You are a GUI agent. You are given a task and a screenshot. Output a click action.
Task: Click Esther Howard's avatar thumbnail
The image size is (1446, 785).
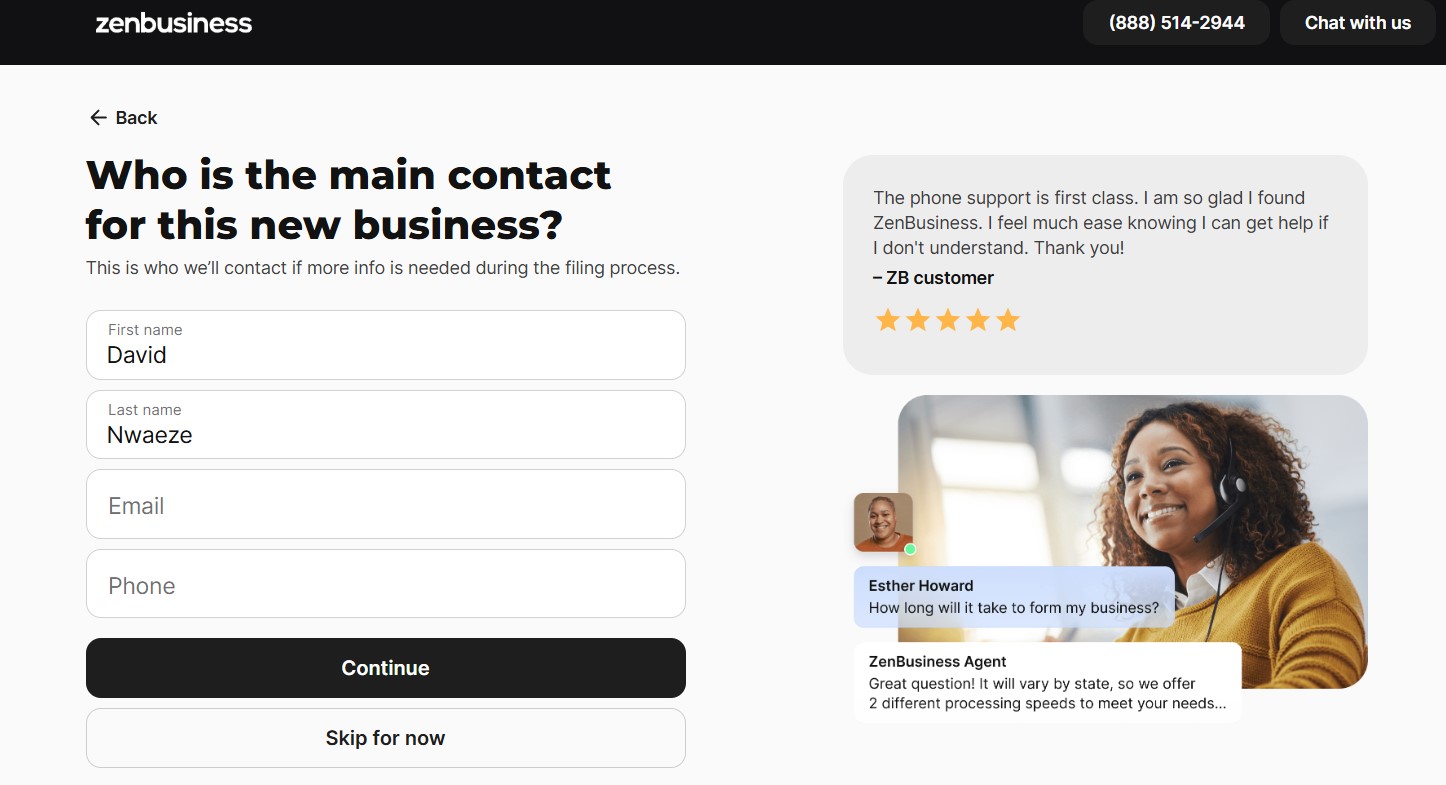[882, 521]
